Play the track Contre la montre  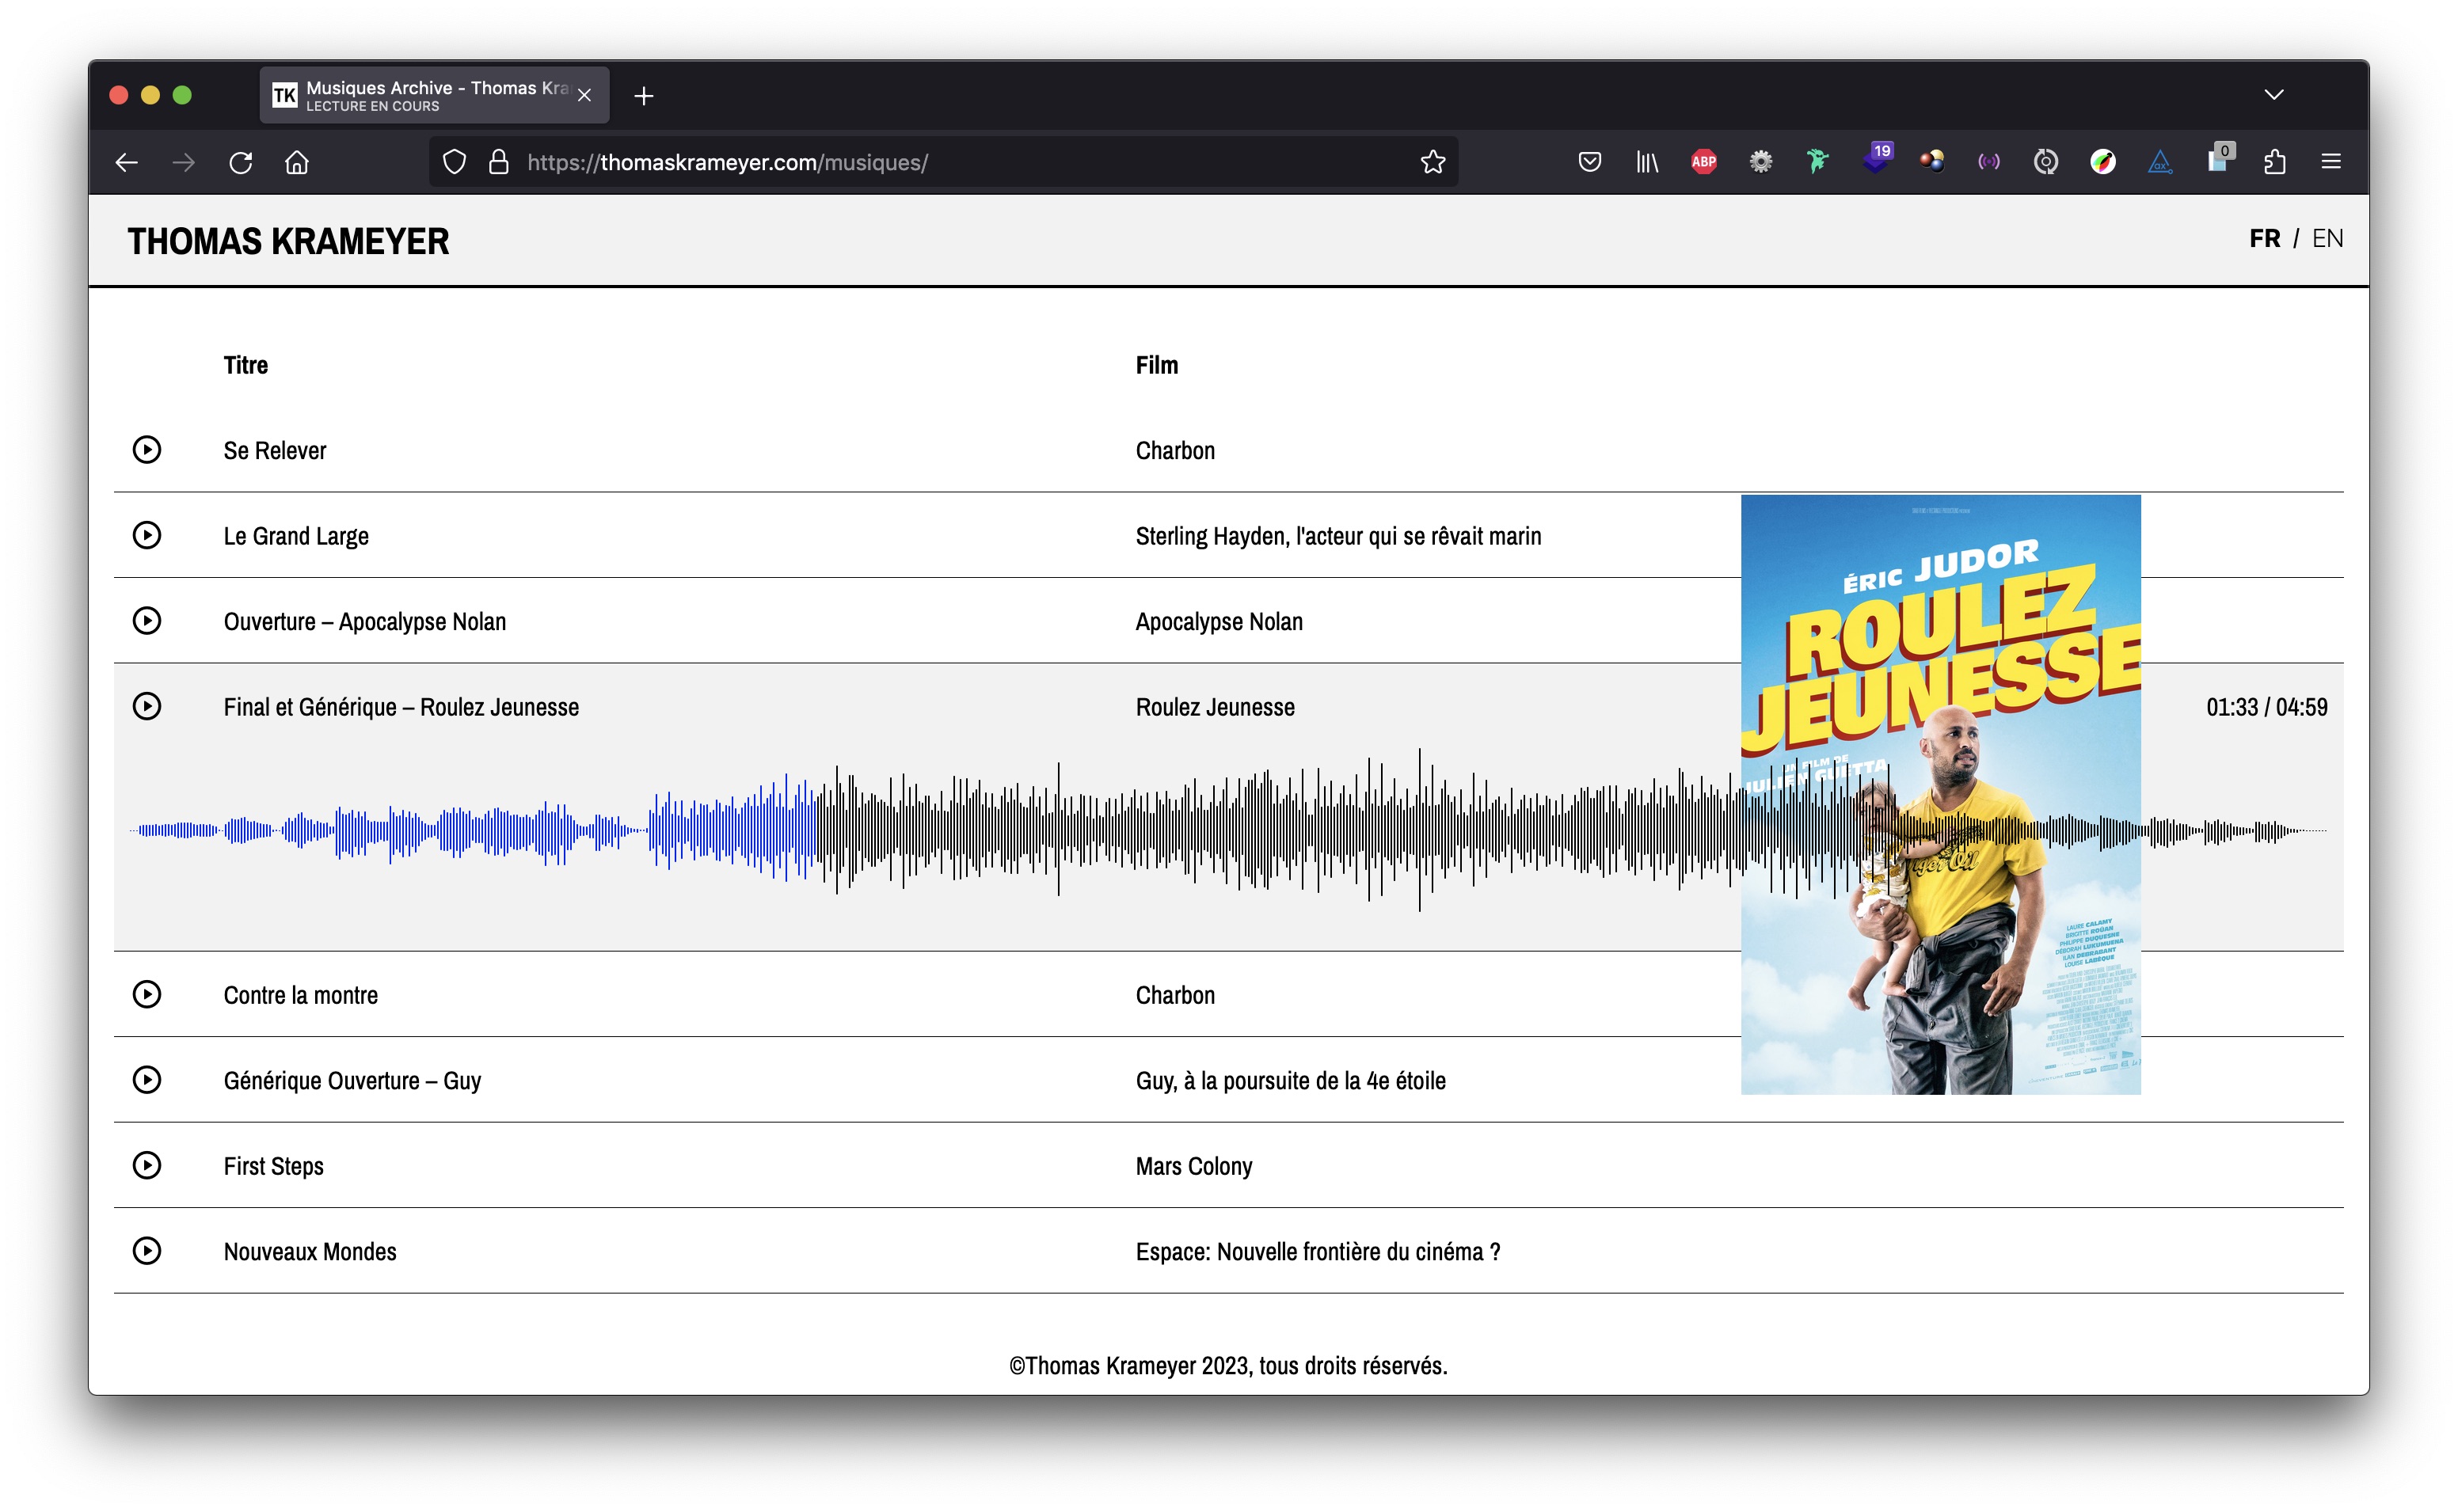click(147, 995)
